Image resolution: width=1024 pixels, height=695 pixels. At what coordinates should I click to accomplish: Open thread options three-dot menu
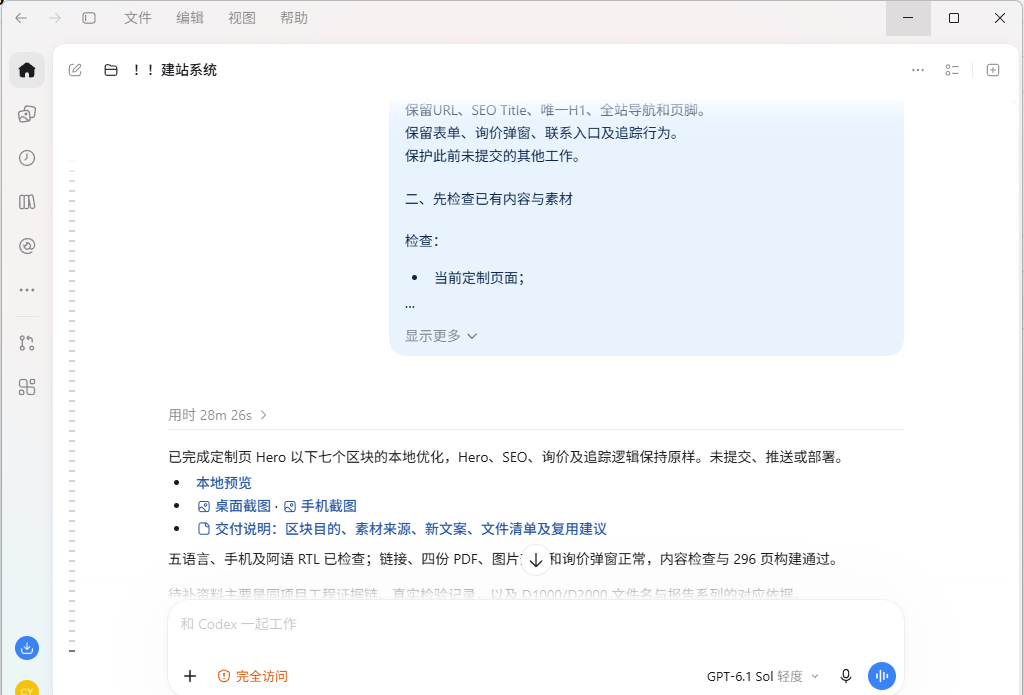[x=918, y=70]
